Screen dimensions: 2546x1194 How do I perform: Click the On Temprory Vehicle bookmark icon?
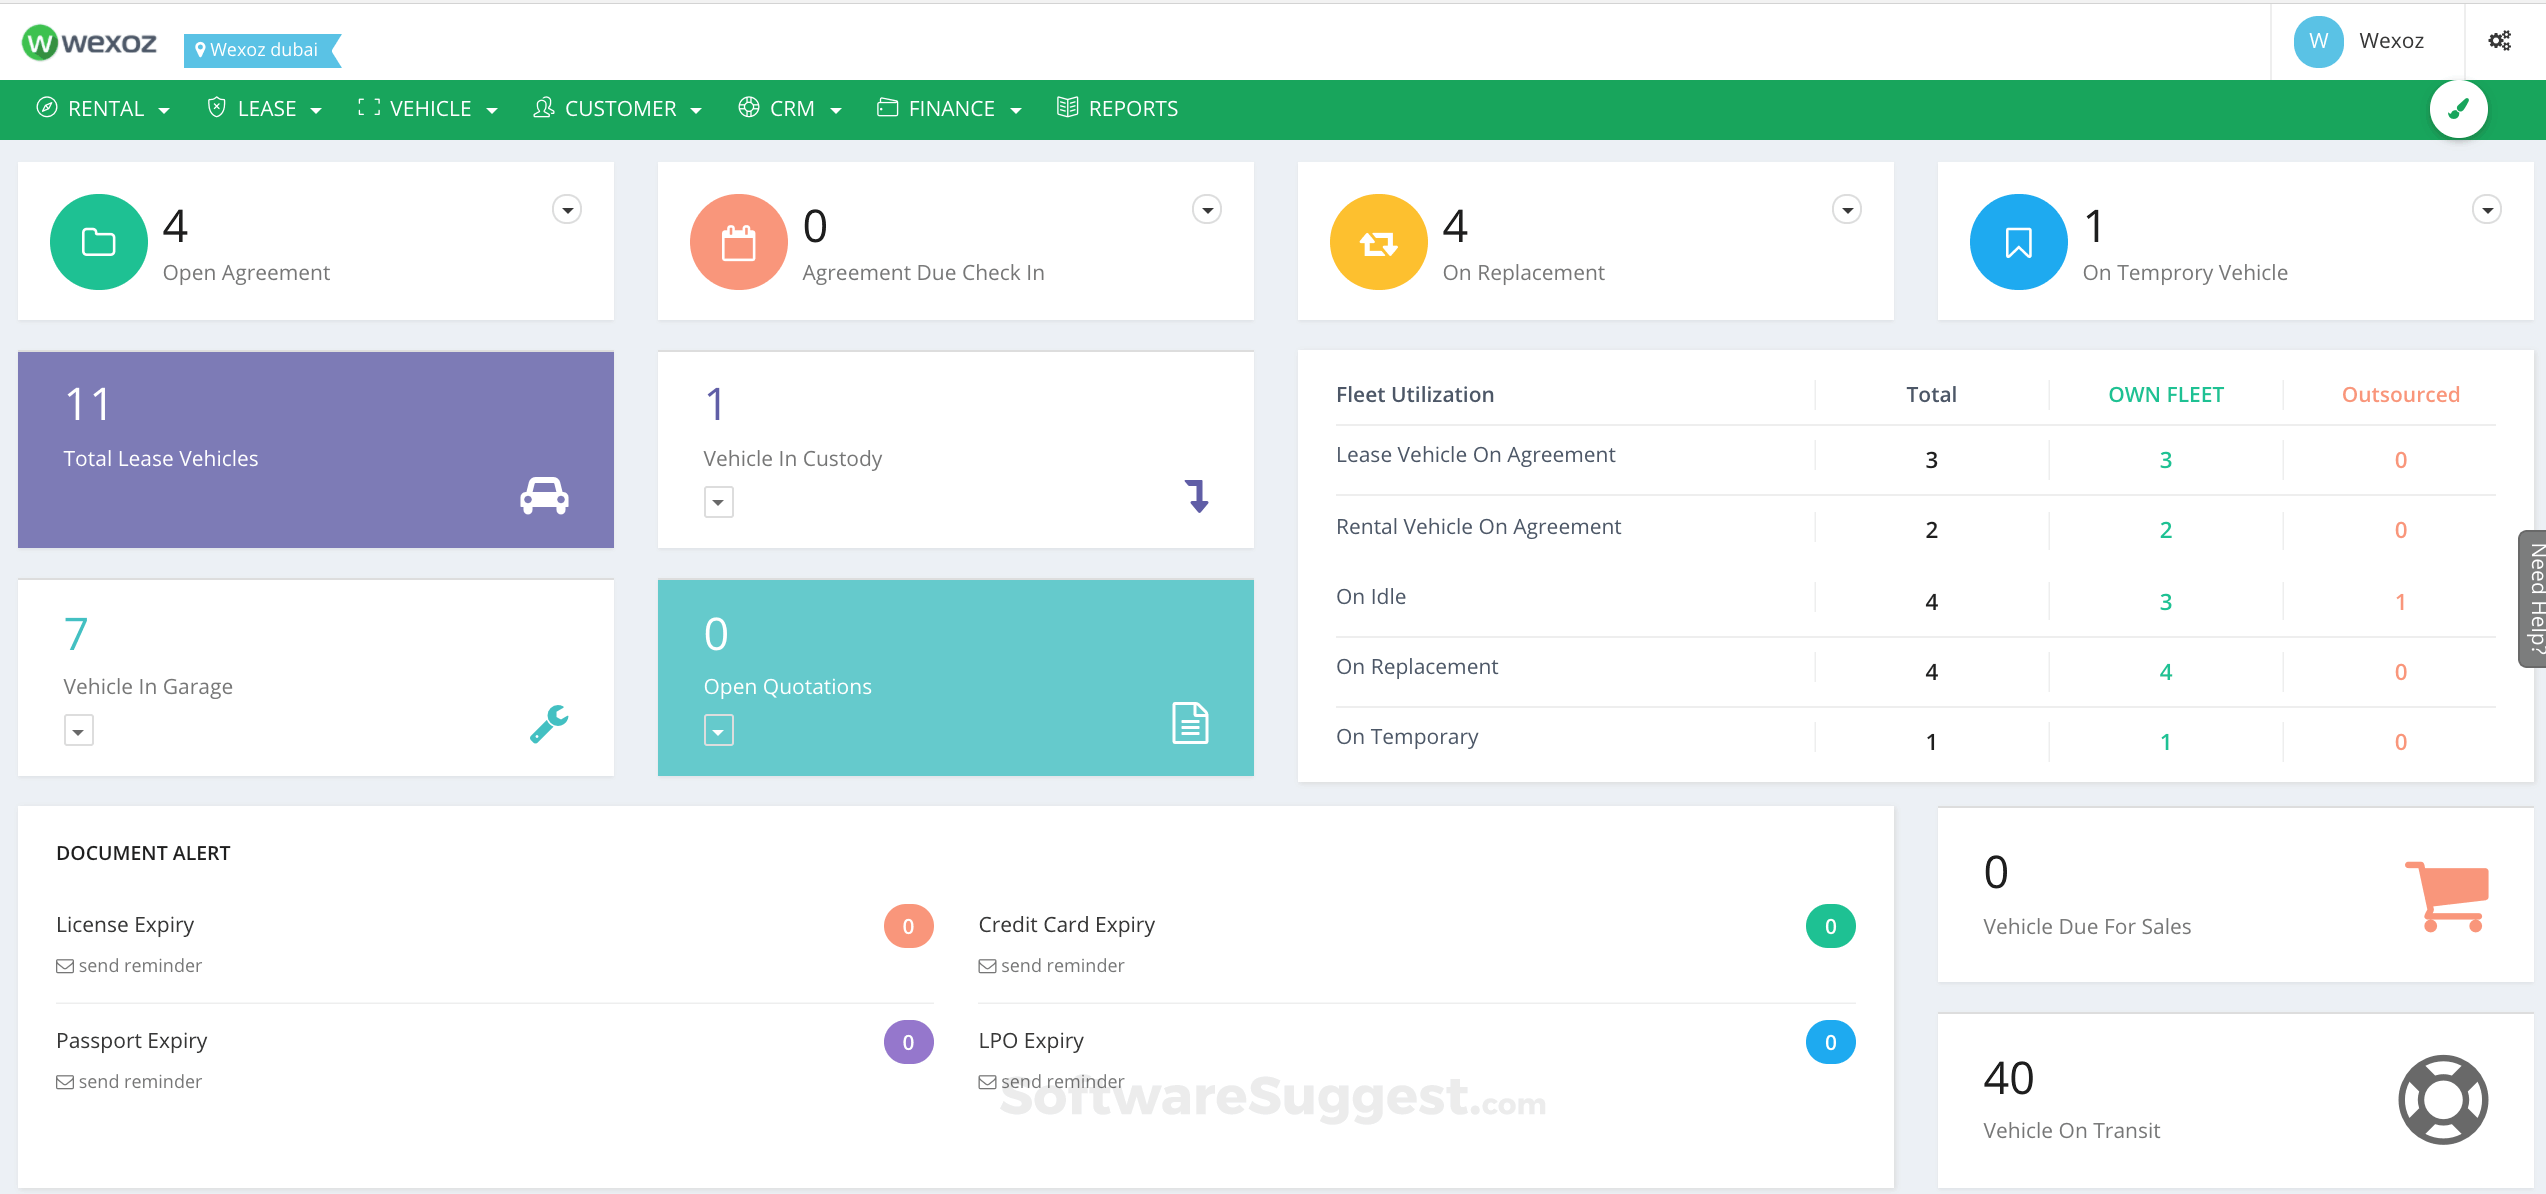(2017, 241)
